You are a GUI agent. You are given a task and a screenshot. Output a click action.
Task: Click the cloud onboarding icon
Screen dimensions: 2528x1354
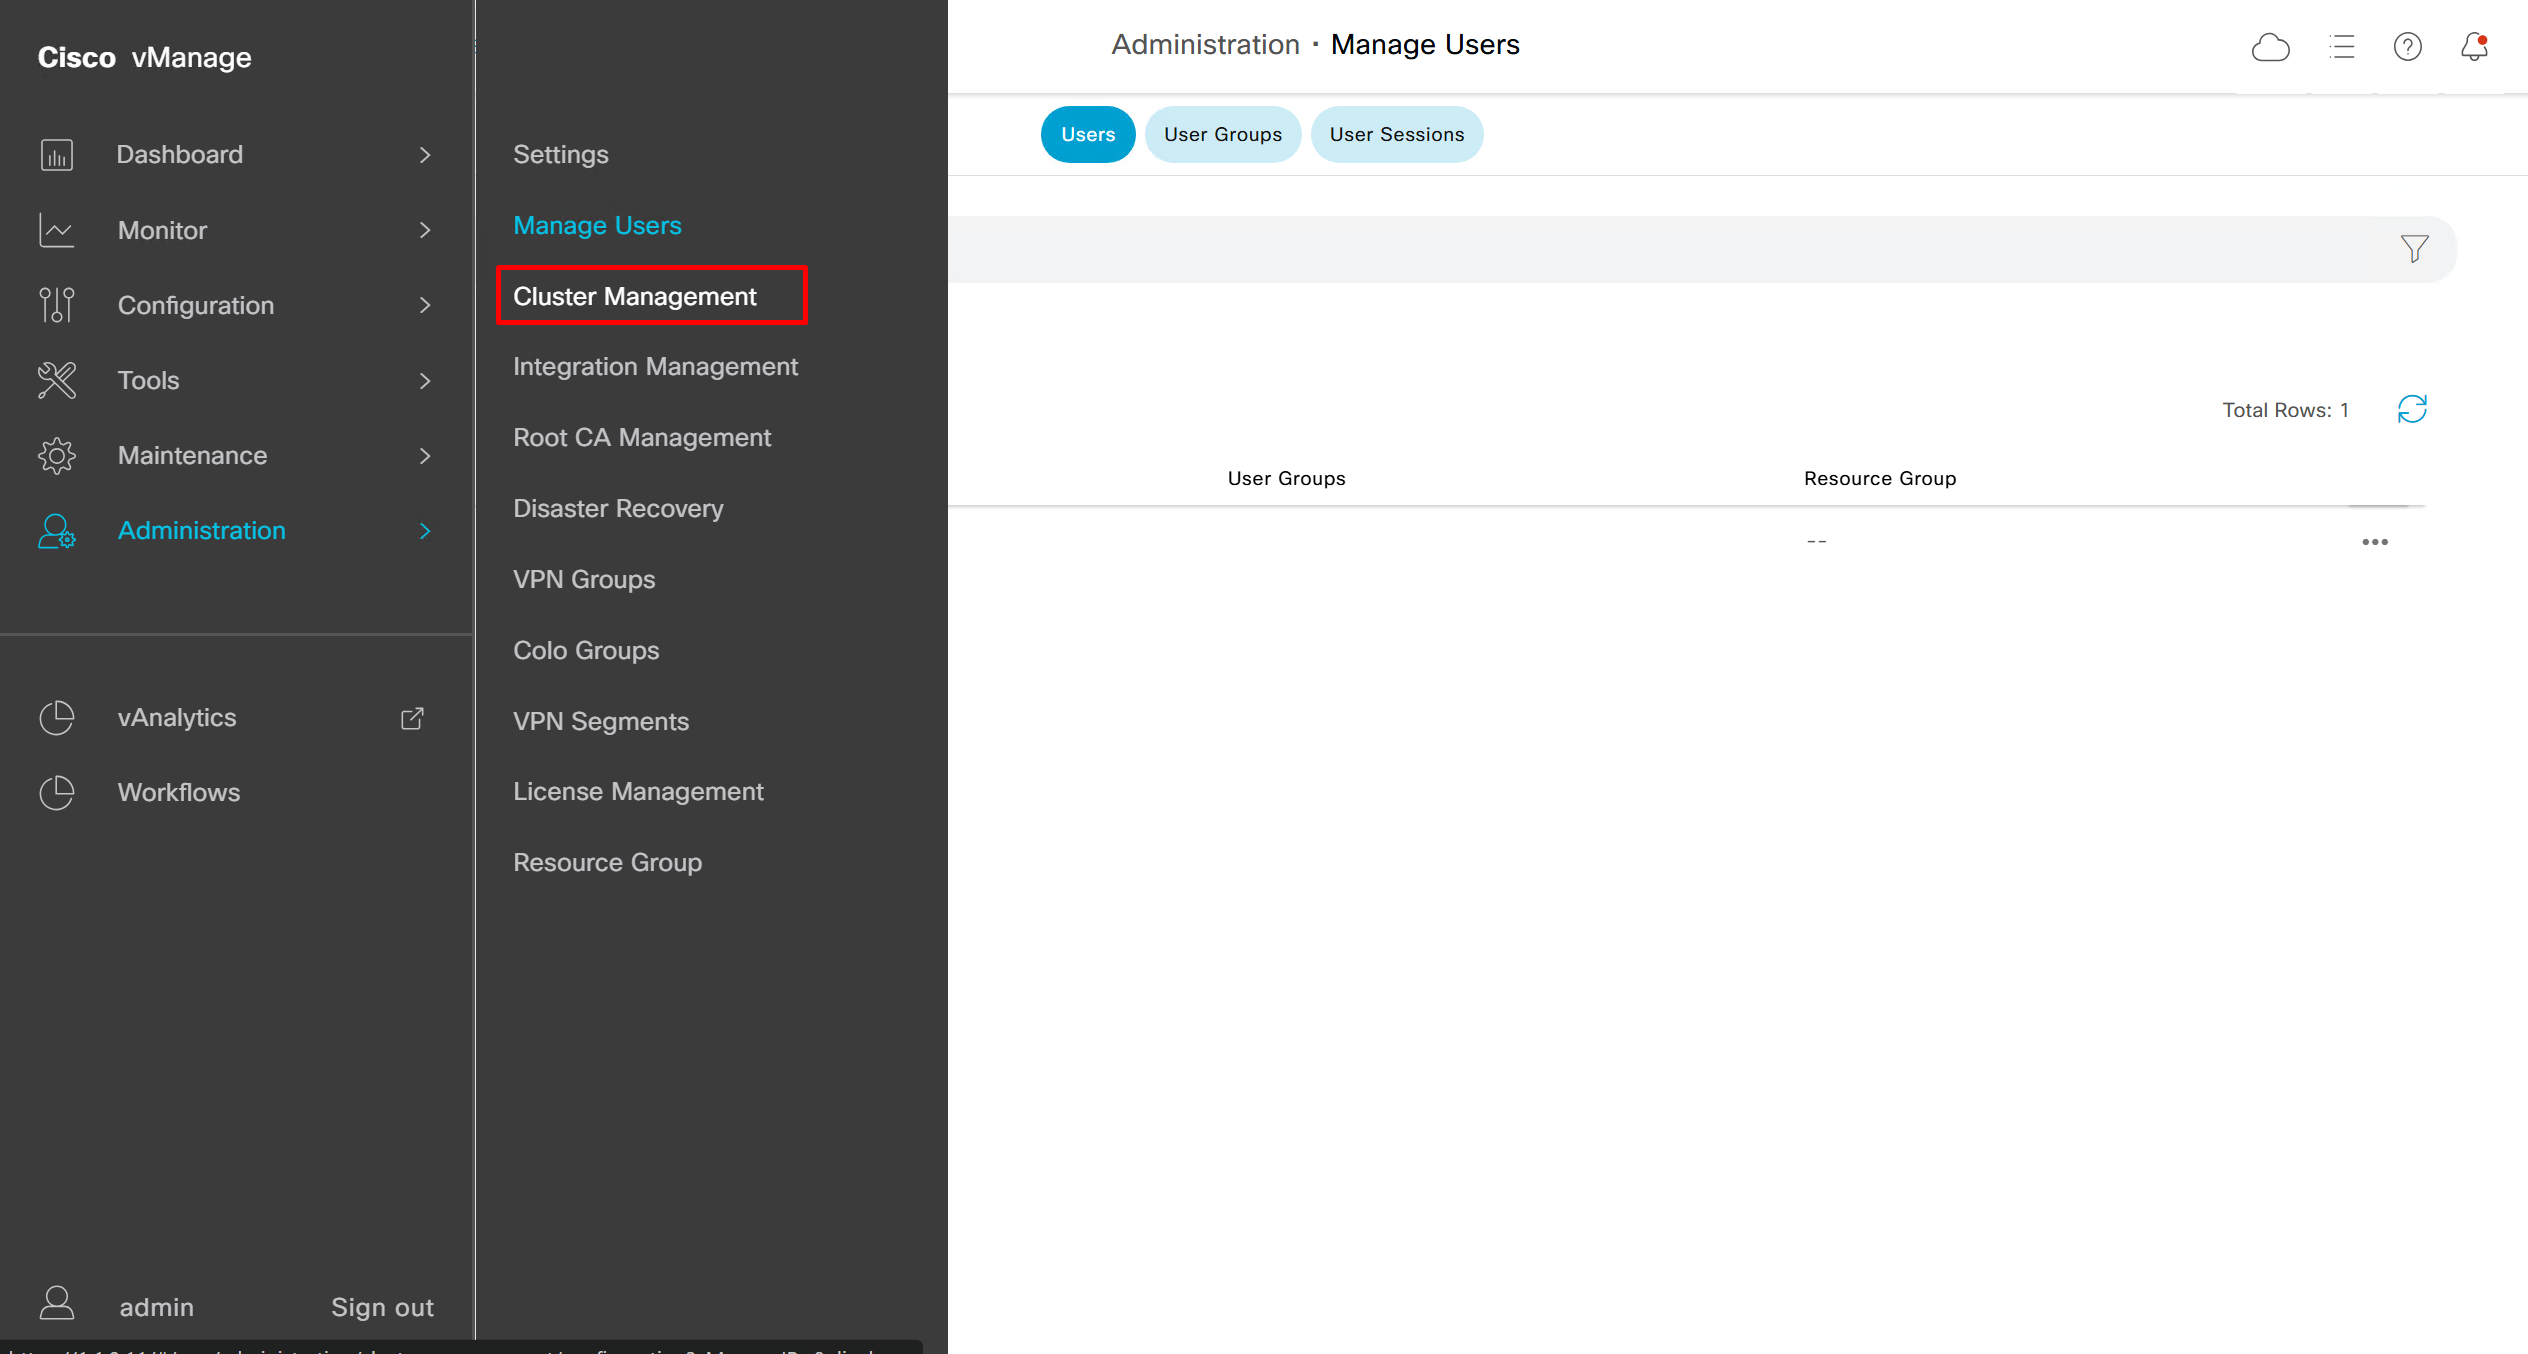coord(2270,47)
